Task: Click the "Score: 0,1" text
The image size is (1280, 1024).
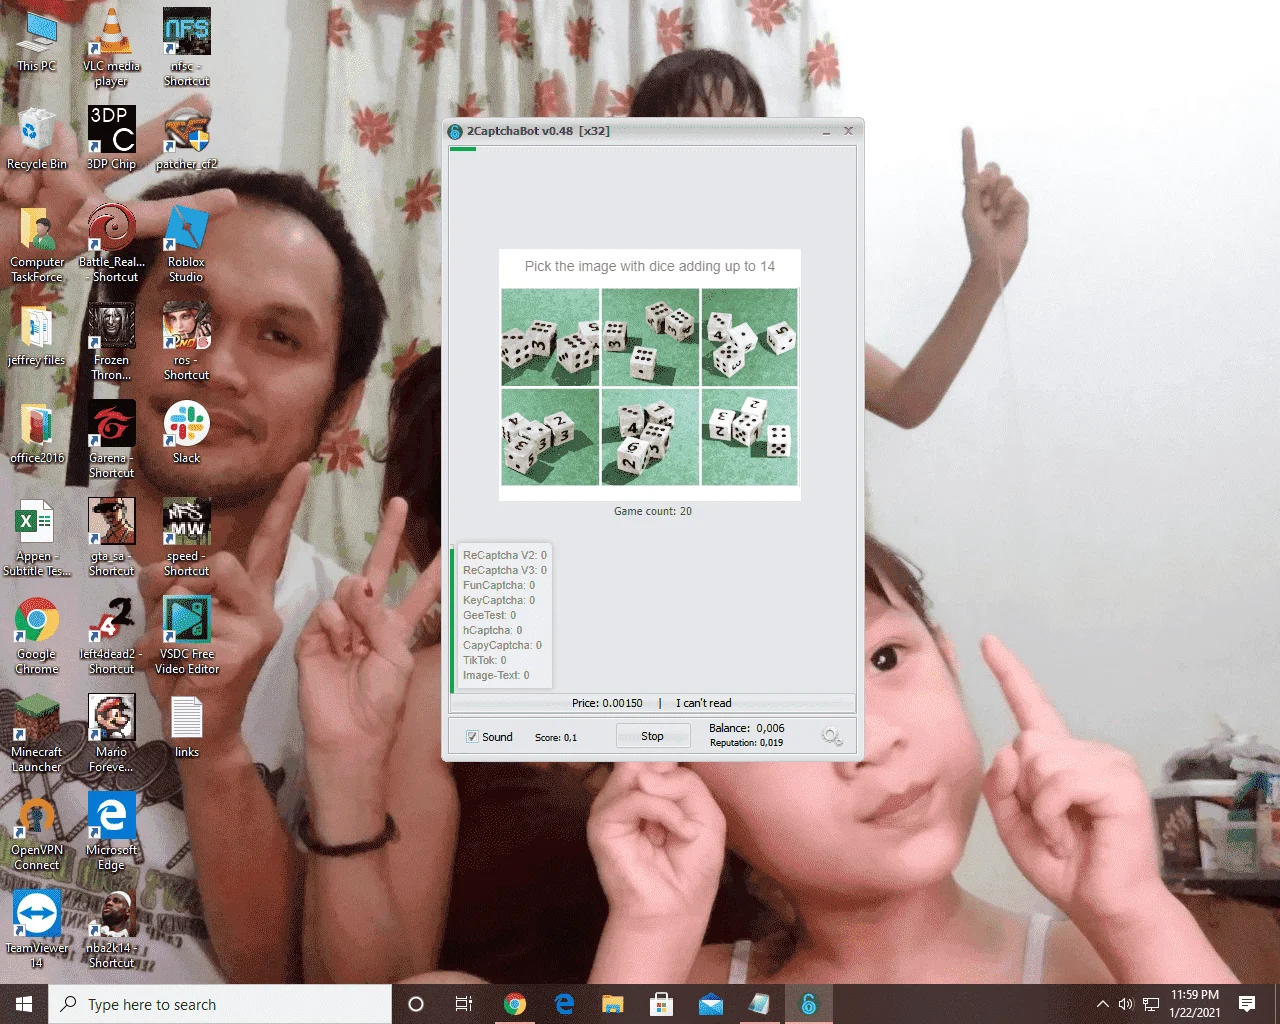Action: point(556,738)
